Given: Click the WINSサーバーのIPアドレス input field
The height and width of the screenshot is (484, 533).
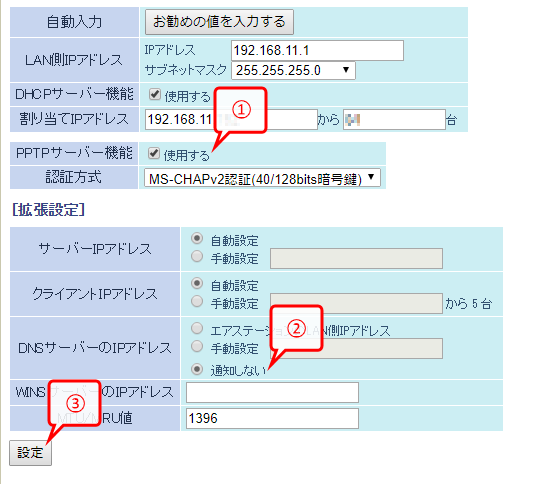Looking at the screenshot, I should point(272,393).
